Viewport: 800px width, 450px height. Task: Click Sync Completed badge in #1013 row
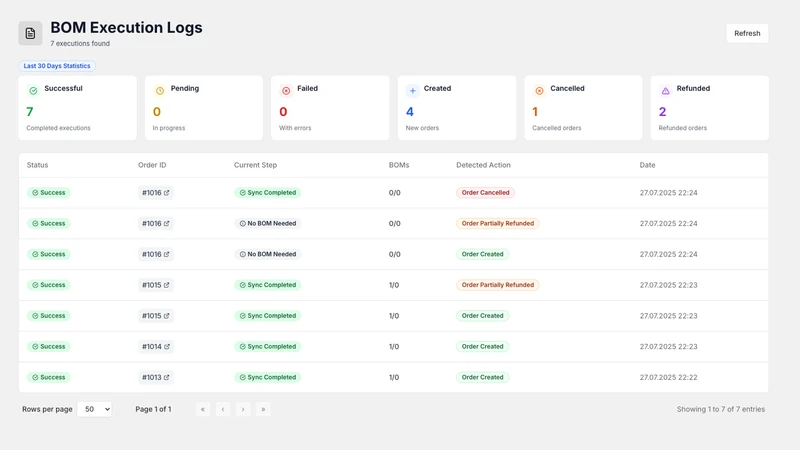(x=267, y=378)
